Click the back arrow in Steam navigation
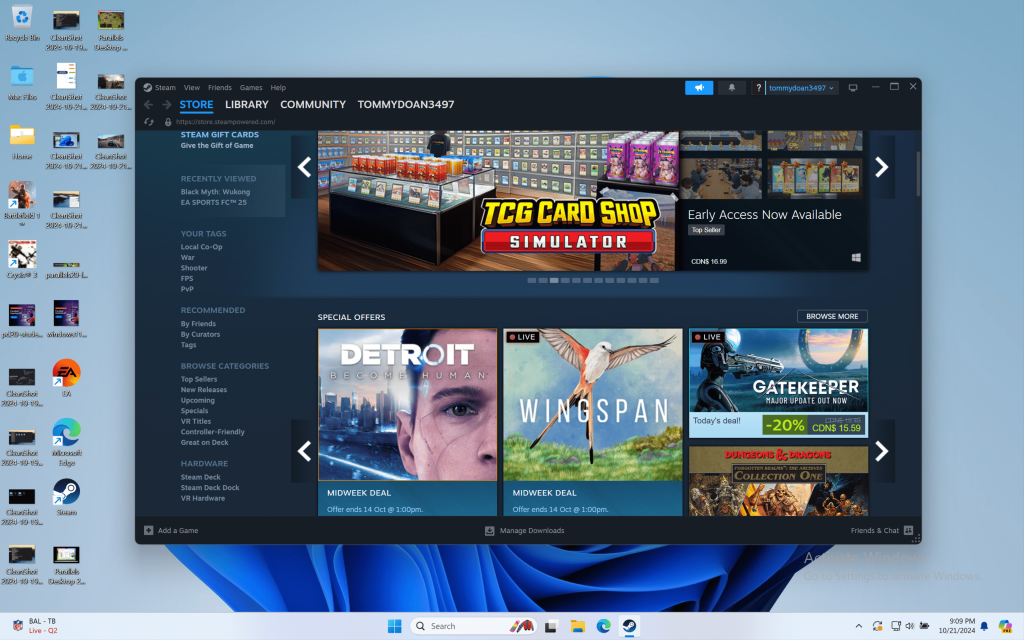Viewport: 1024px width, 640px height. (x=149, y=105)
